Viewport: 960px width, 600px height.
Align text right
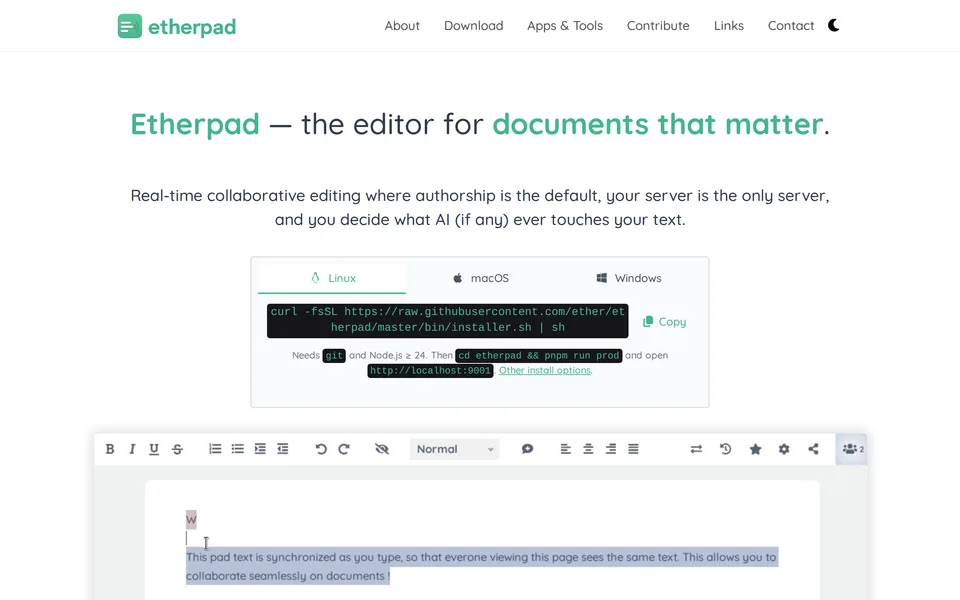tap(611, 449)
